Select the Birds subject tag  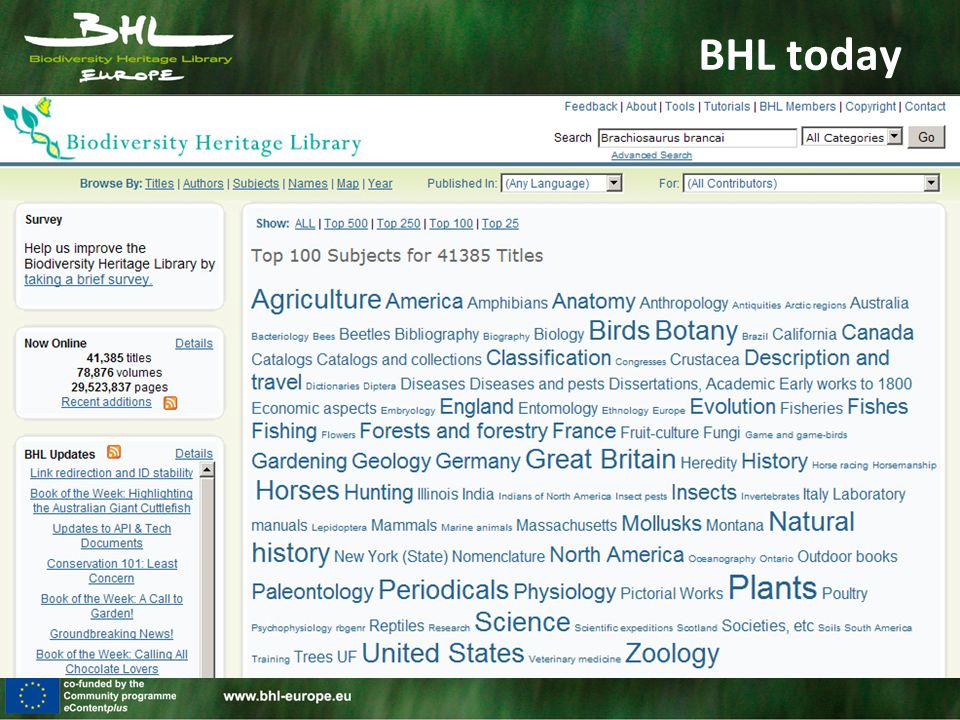pos(619,331)
